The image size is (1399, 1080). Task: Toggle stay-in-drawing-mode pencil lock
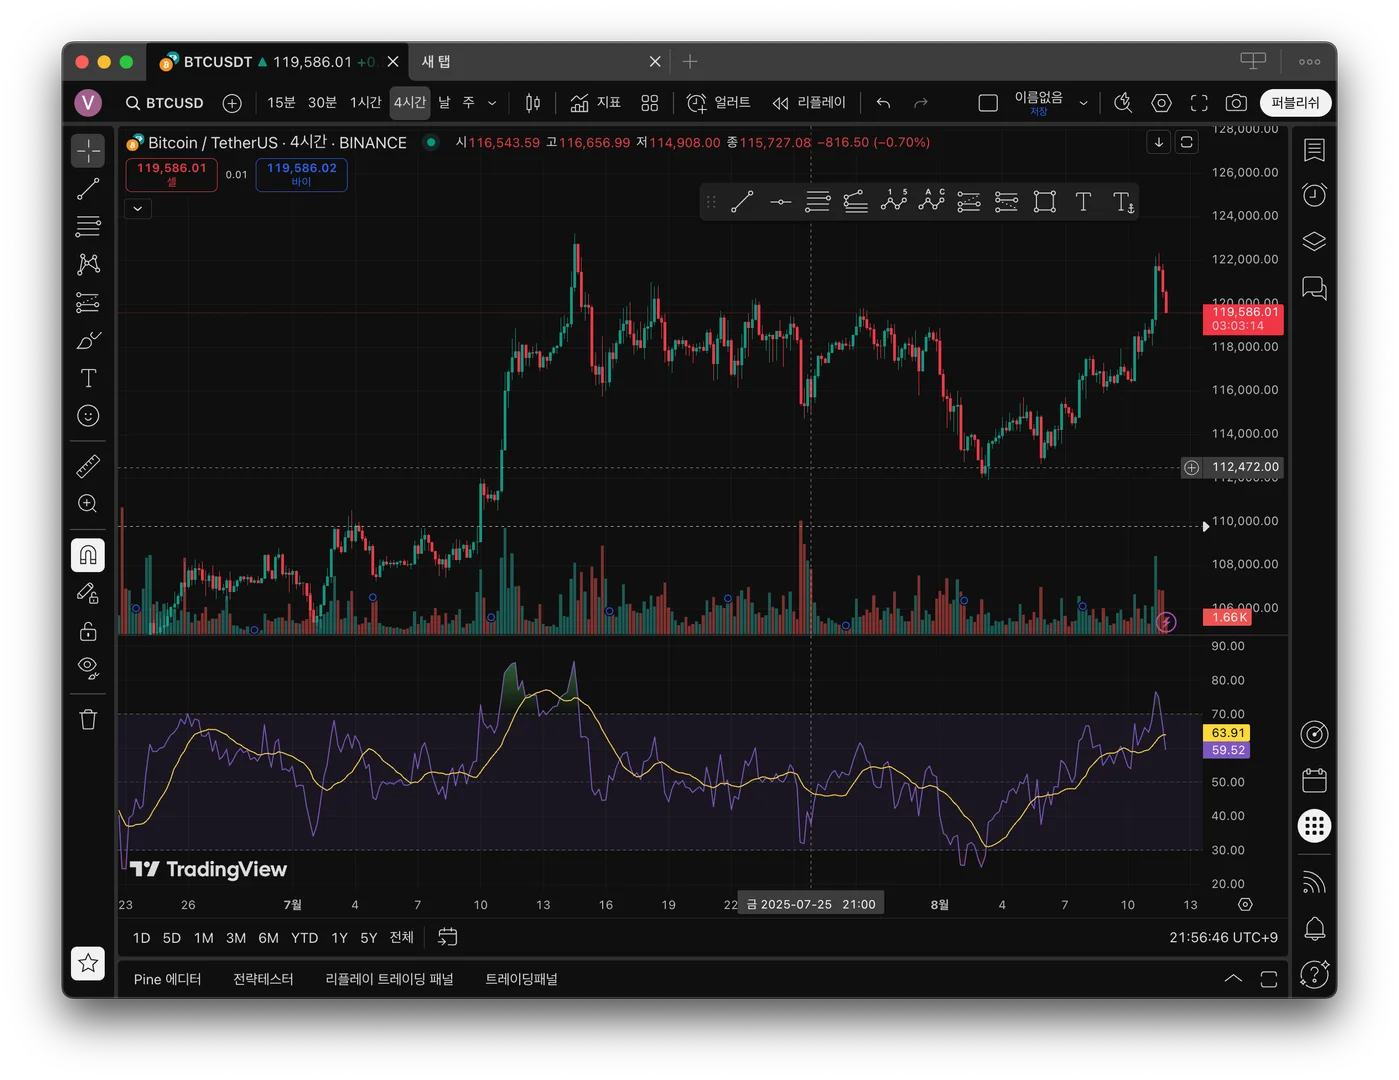88,593
